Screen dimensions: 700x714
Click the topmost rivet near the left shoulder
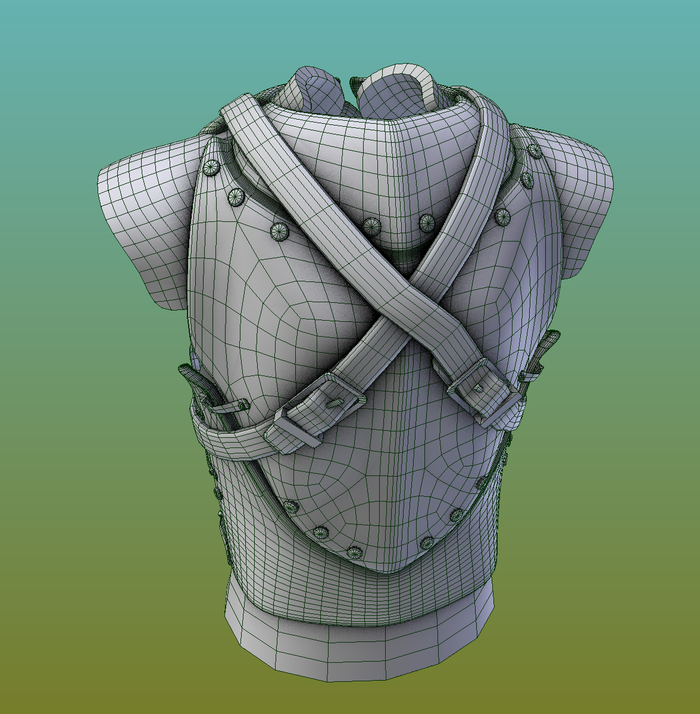point(212,168)
